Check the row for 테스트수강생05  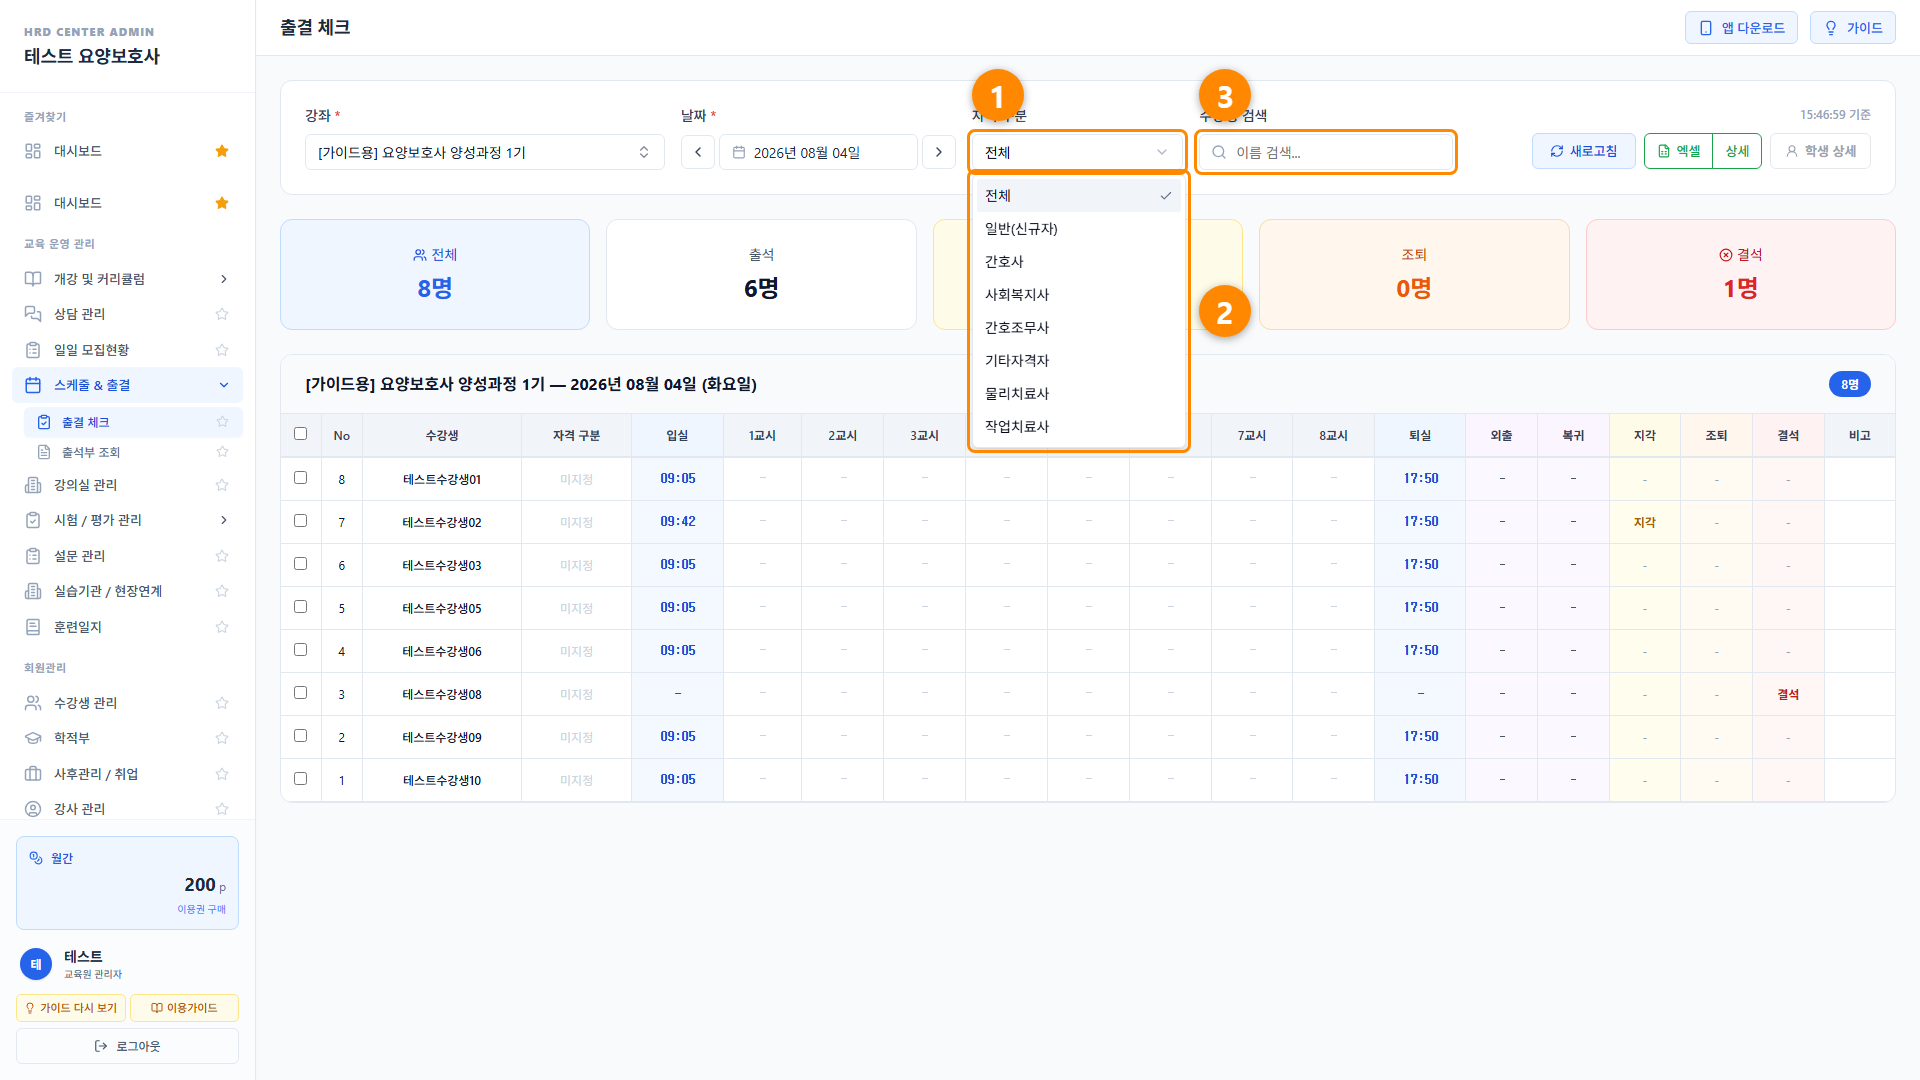[300, 607]
